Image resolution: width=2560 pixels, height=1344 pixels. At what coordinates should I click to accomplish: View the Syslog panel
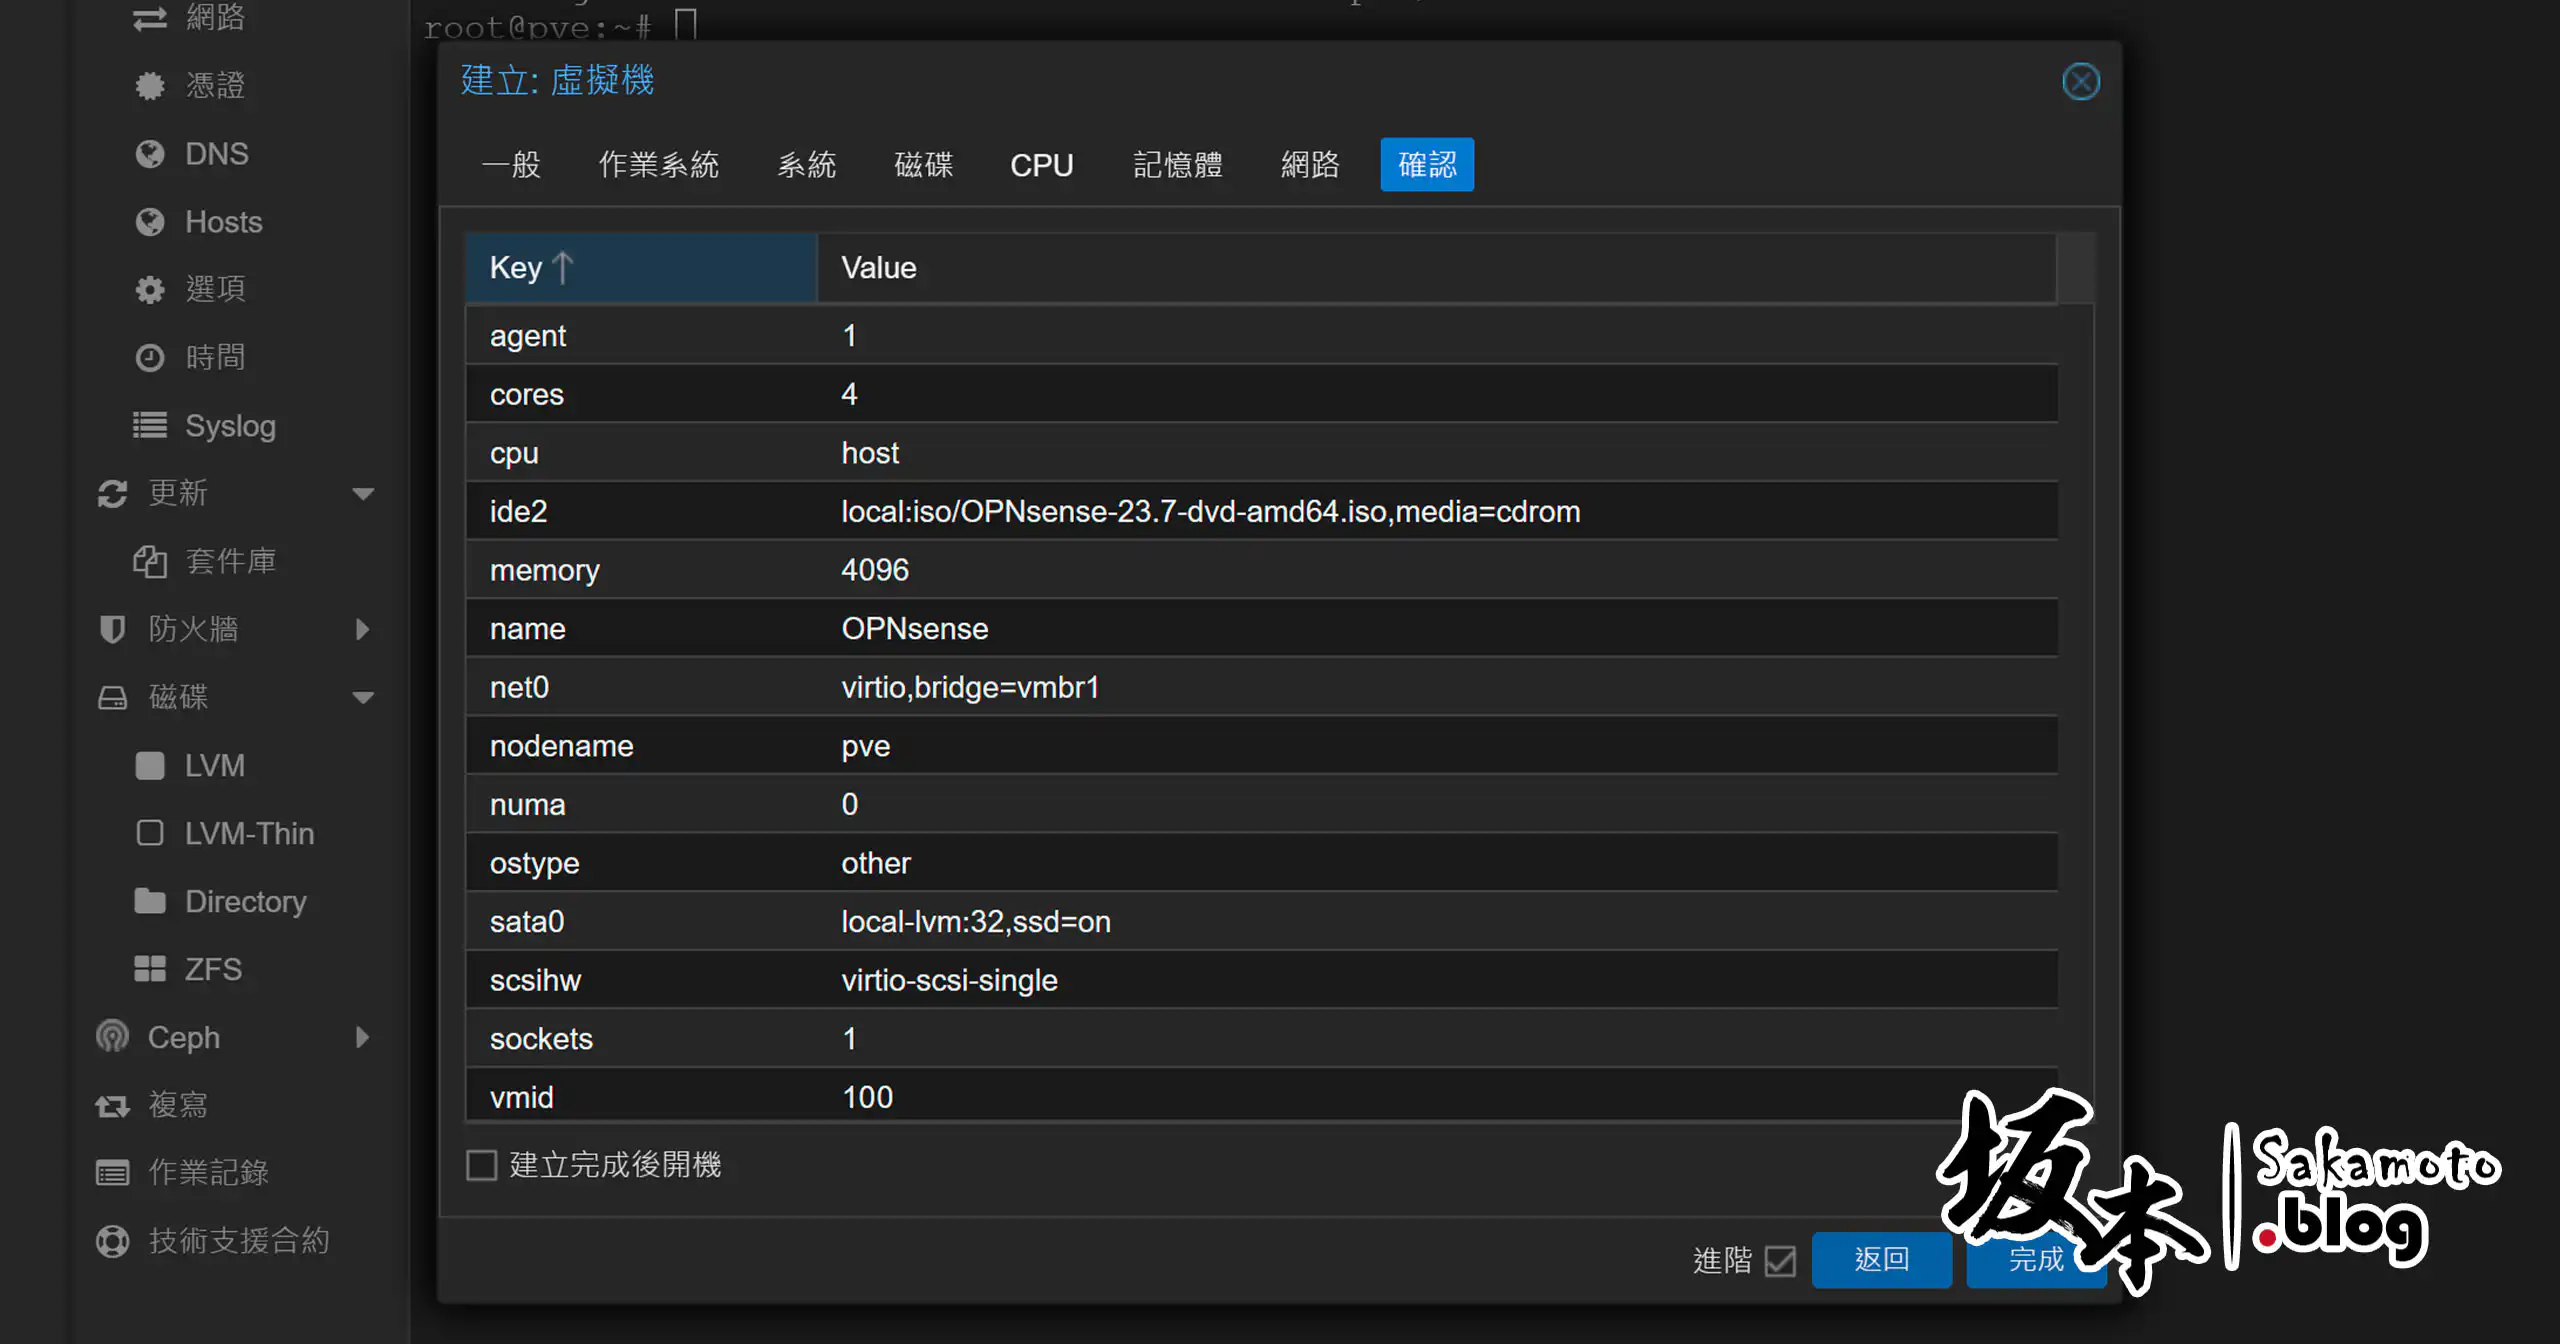click(231, 425)
